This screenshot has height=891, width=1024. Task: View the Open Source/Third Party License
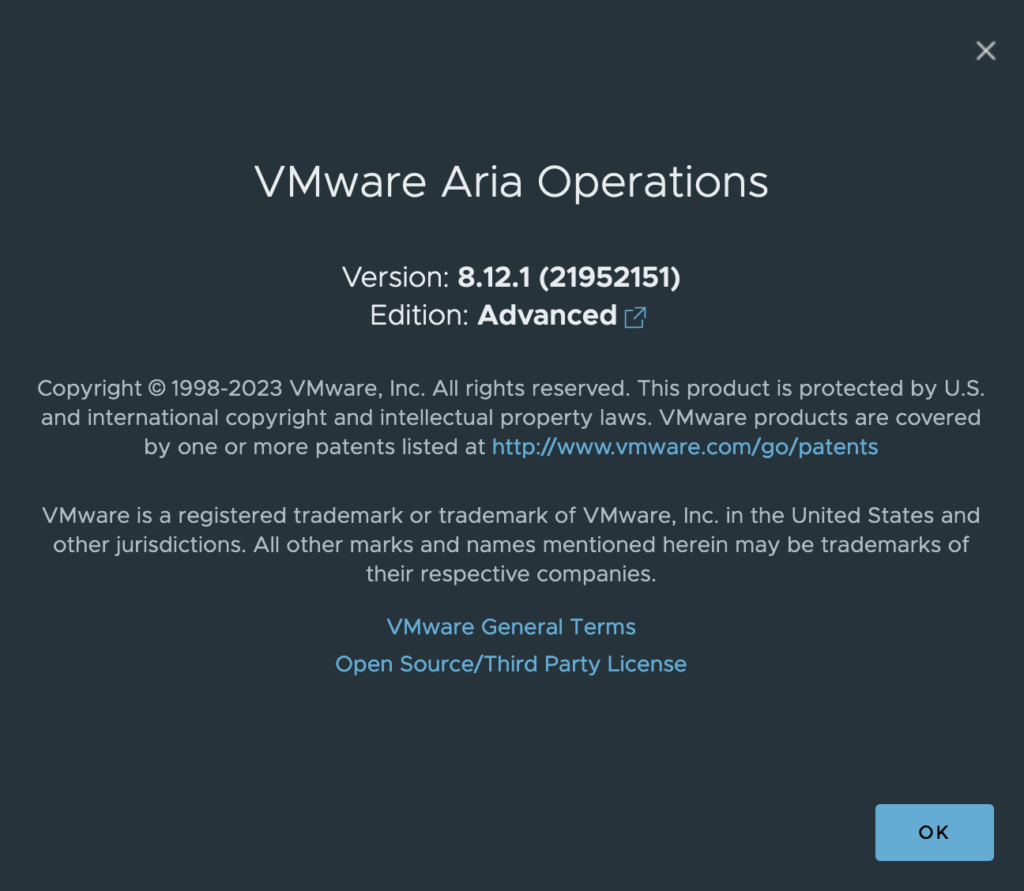pos(511,664)
